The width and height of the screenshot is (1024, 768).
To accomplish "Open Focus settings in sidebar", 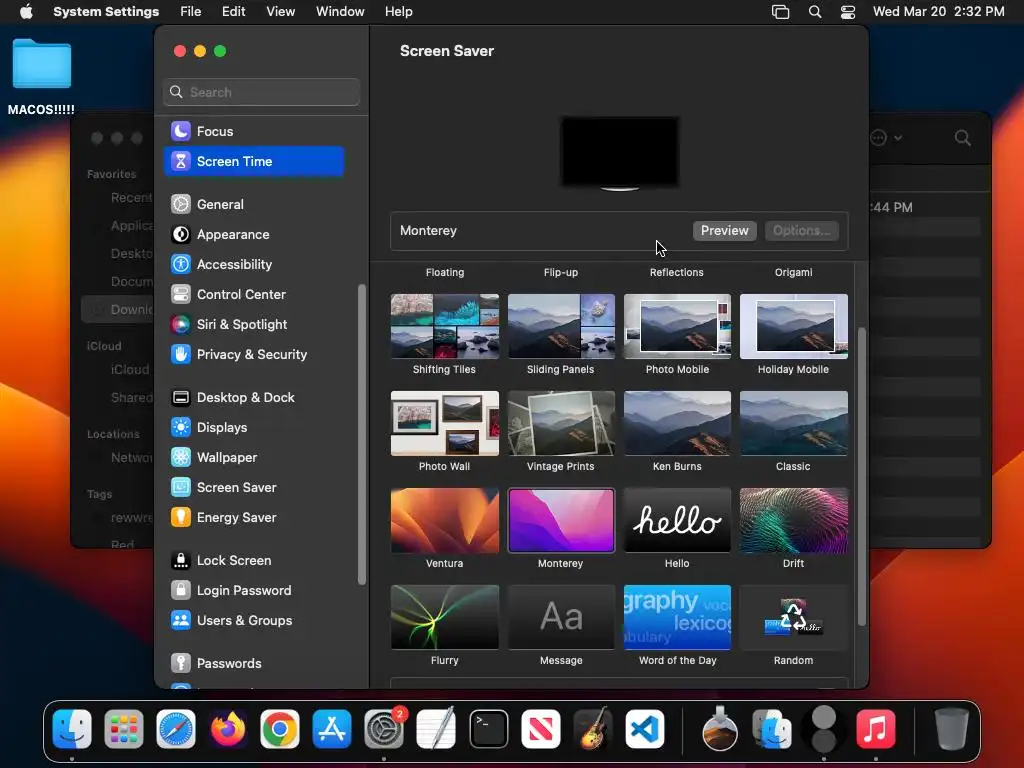I will [x=254, y=131].
